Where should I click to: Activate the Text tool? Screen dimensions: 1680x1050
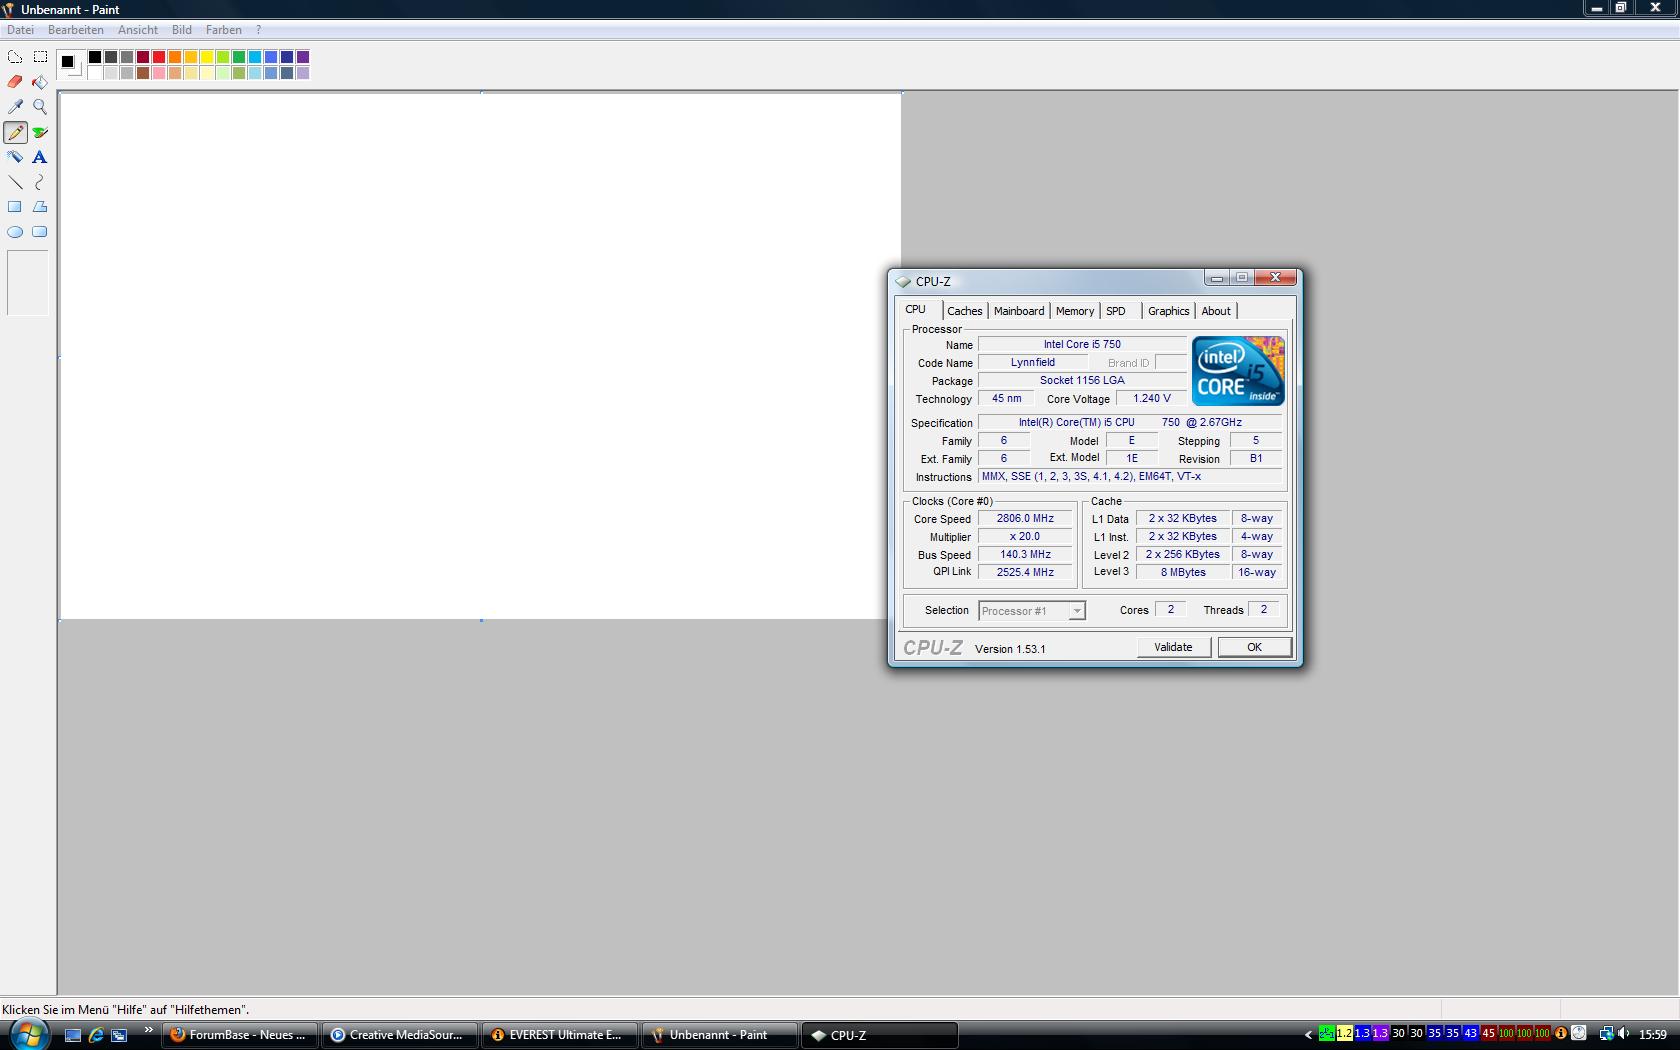click(40, 157)
